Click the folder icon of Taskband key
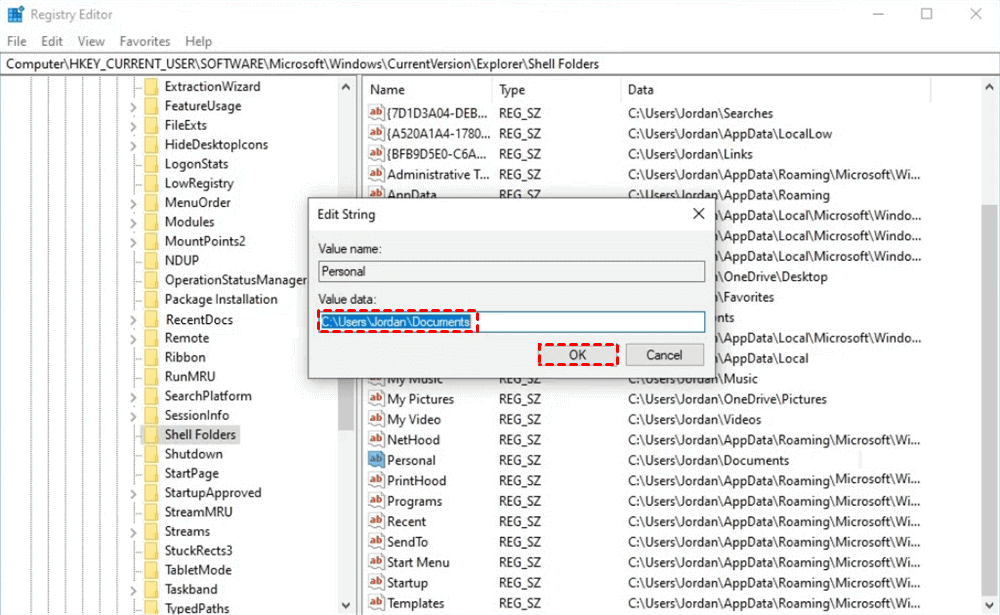Image resolution: width=1000 pixels, height=615 pixels. click(x=151, y=589)
